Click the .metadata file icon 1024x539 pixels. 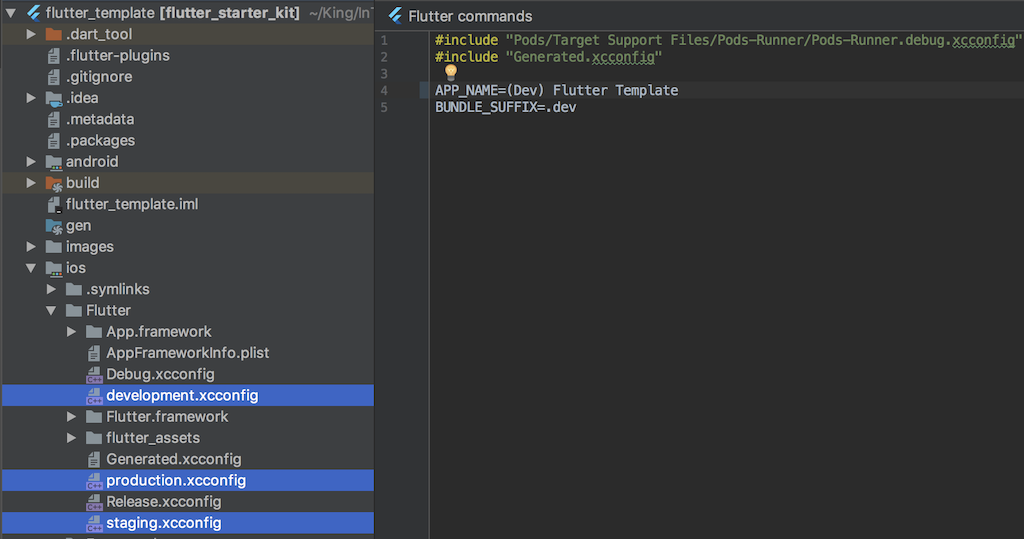click(x=54, y=120)
